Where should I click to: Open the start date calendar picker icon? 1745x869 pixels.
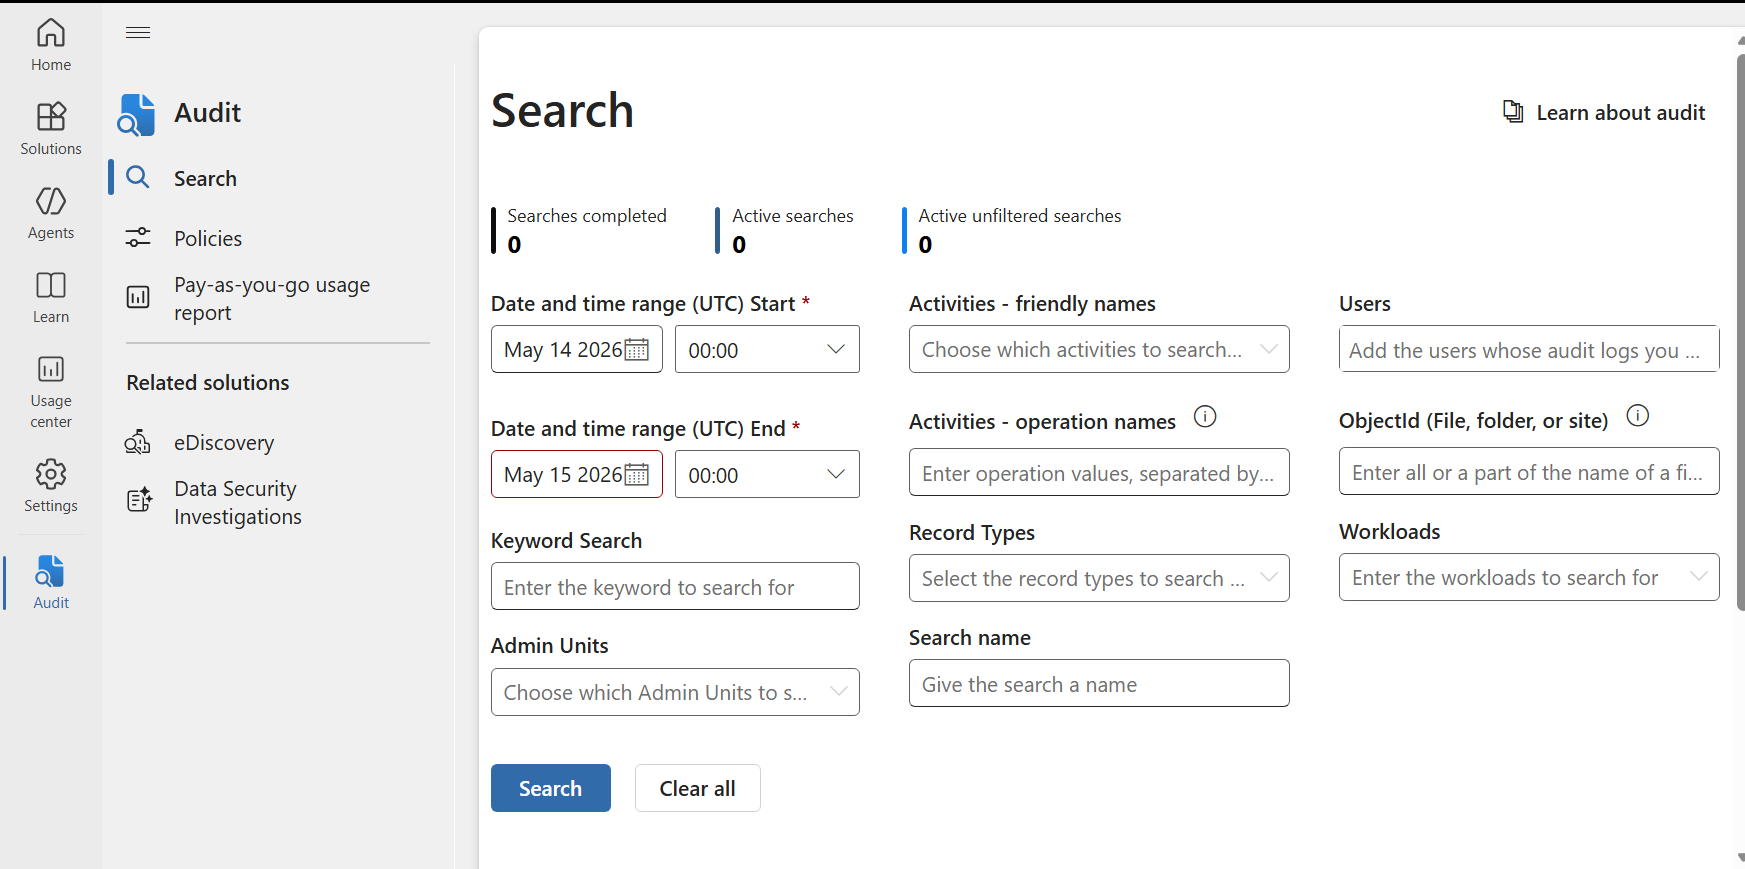click(x=637, y=350)
